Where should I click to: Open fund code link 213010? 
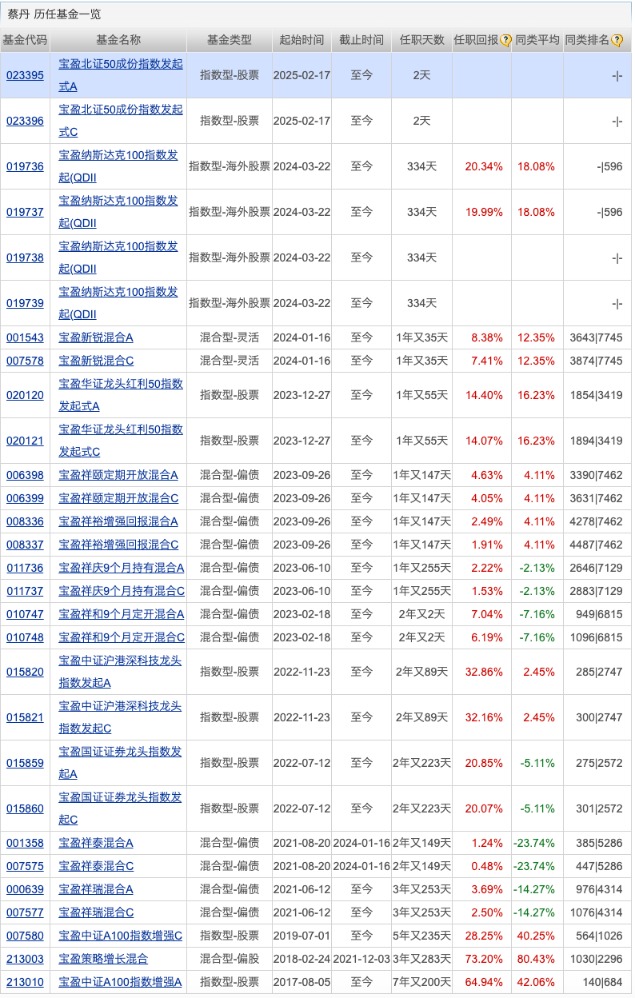pos(25,982)
